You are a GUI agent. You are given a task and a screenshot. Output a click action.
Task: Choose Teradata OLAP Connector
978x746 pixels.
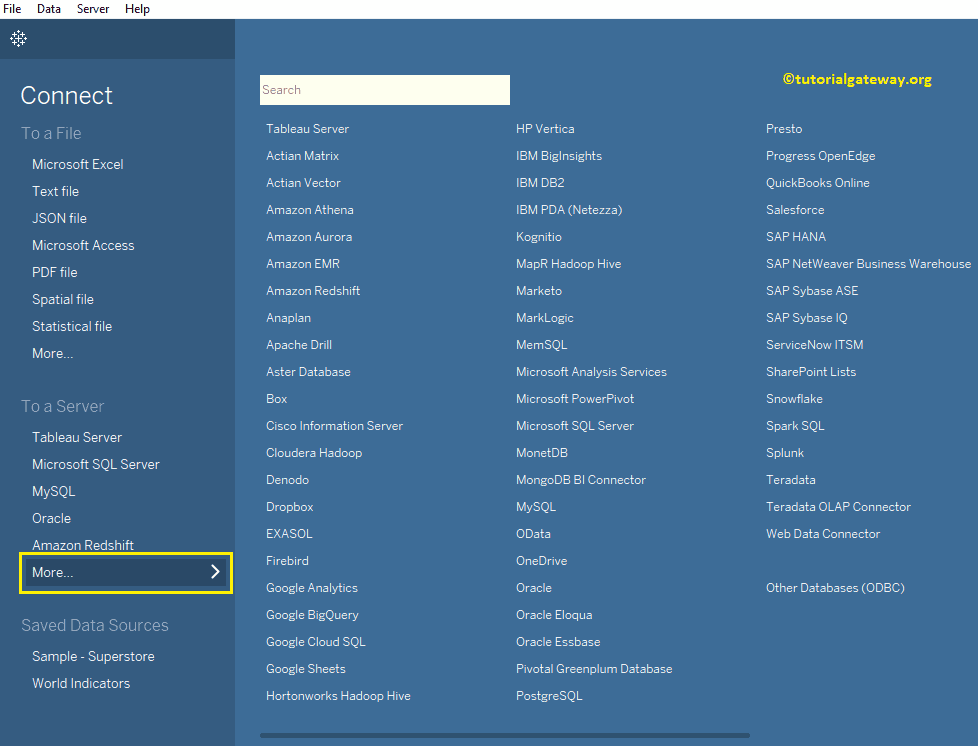point(838,507)
